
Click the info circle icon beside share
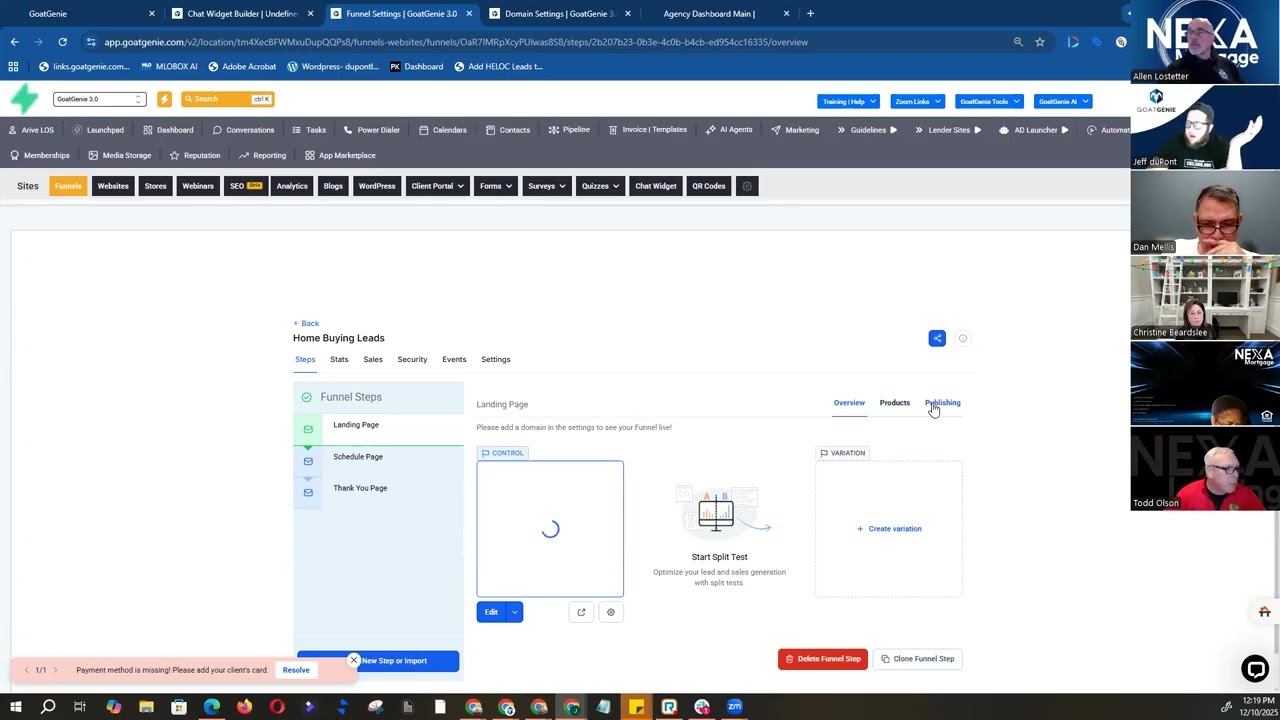click(963, 338)
